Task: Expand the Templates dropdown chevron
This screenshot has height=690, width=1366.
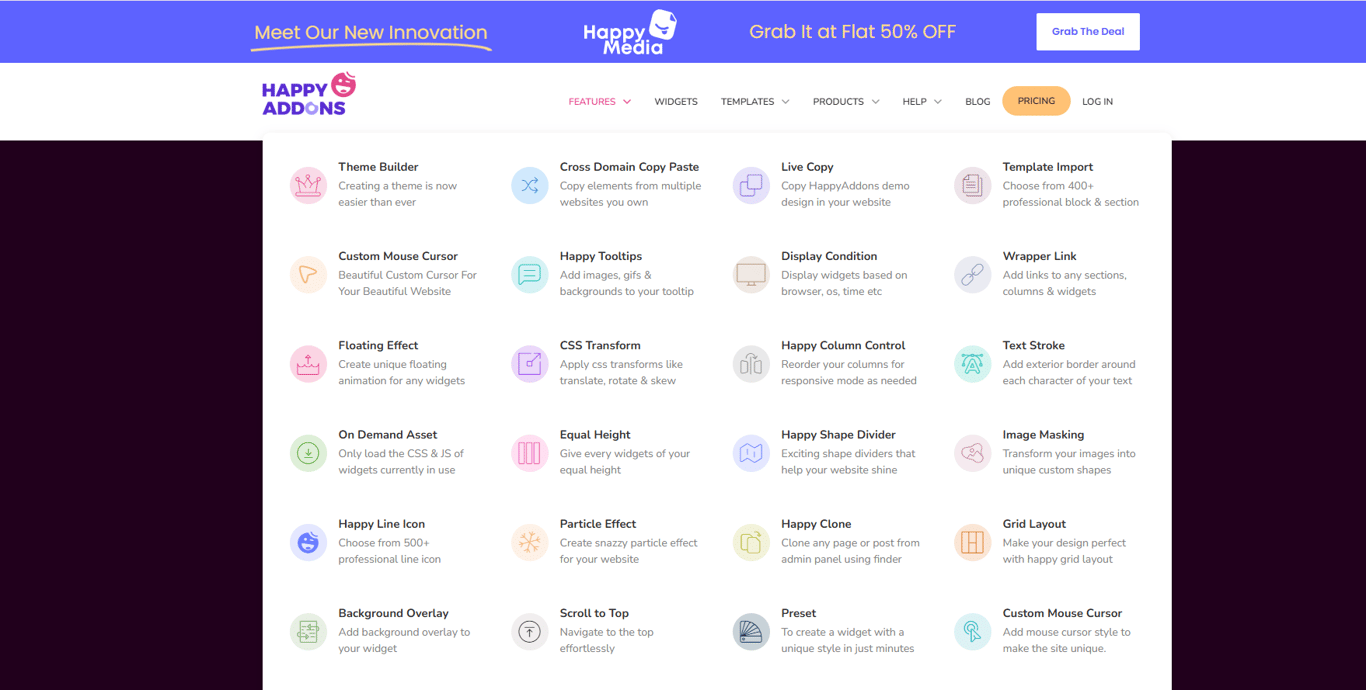Action: 785,102
